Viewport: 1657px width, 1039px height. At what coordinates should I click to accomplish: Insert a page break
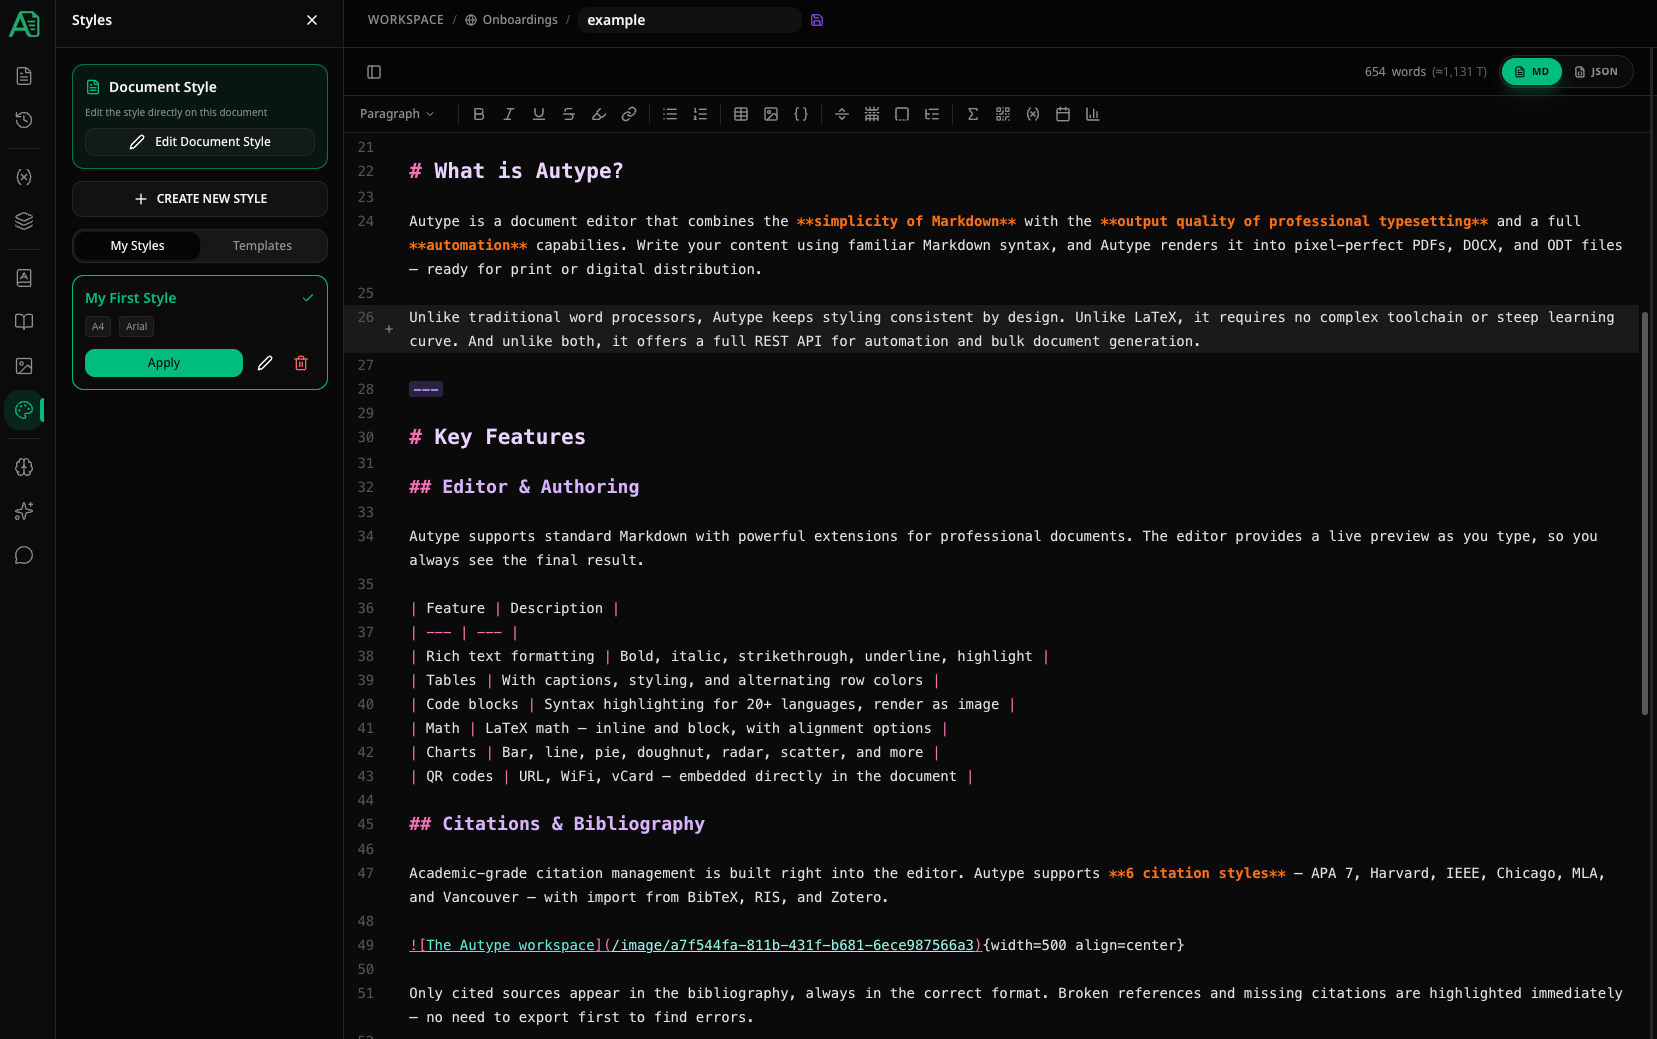(x=842, y=114)
